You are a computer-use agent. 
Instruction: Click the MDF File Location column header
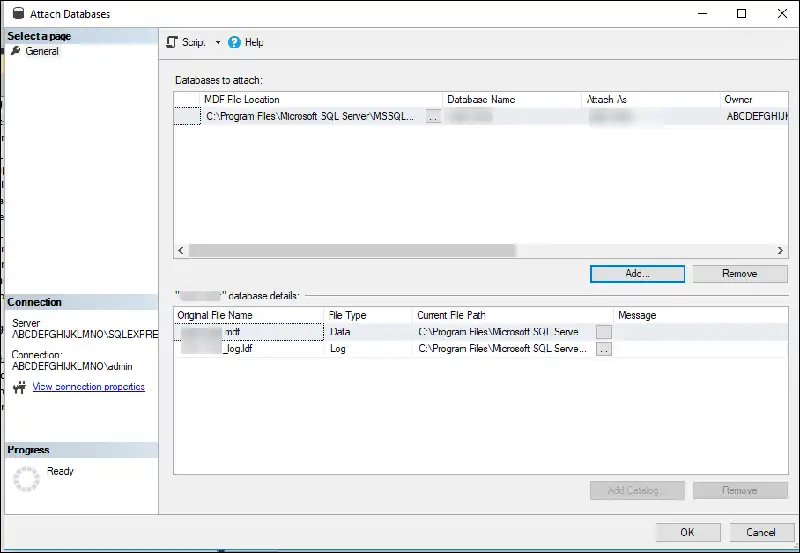pyautogui.click(x=321, y=99)
